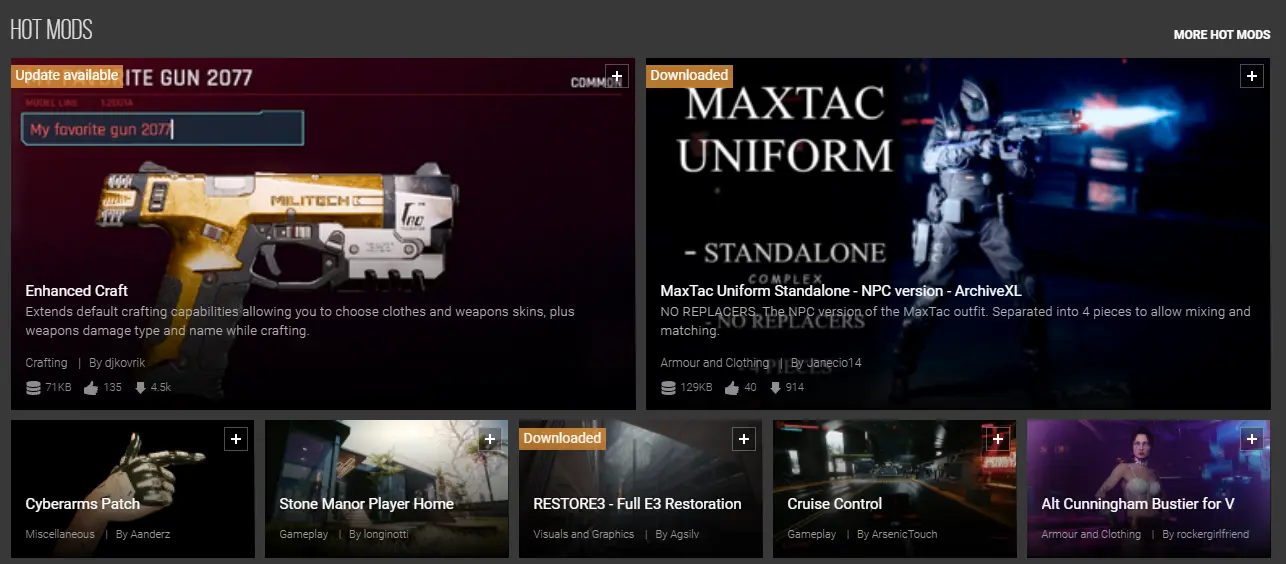Click 'Armour and Clothing' on Alt Cunningham card

click(1091, 534)
